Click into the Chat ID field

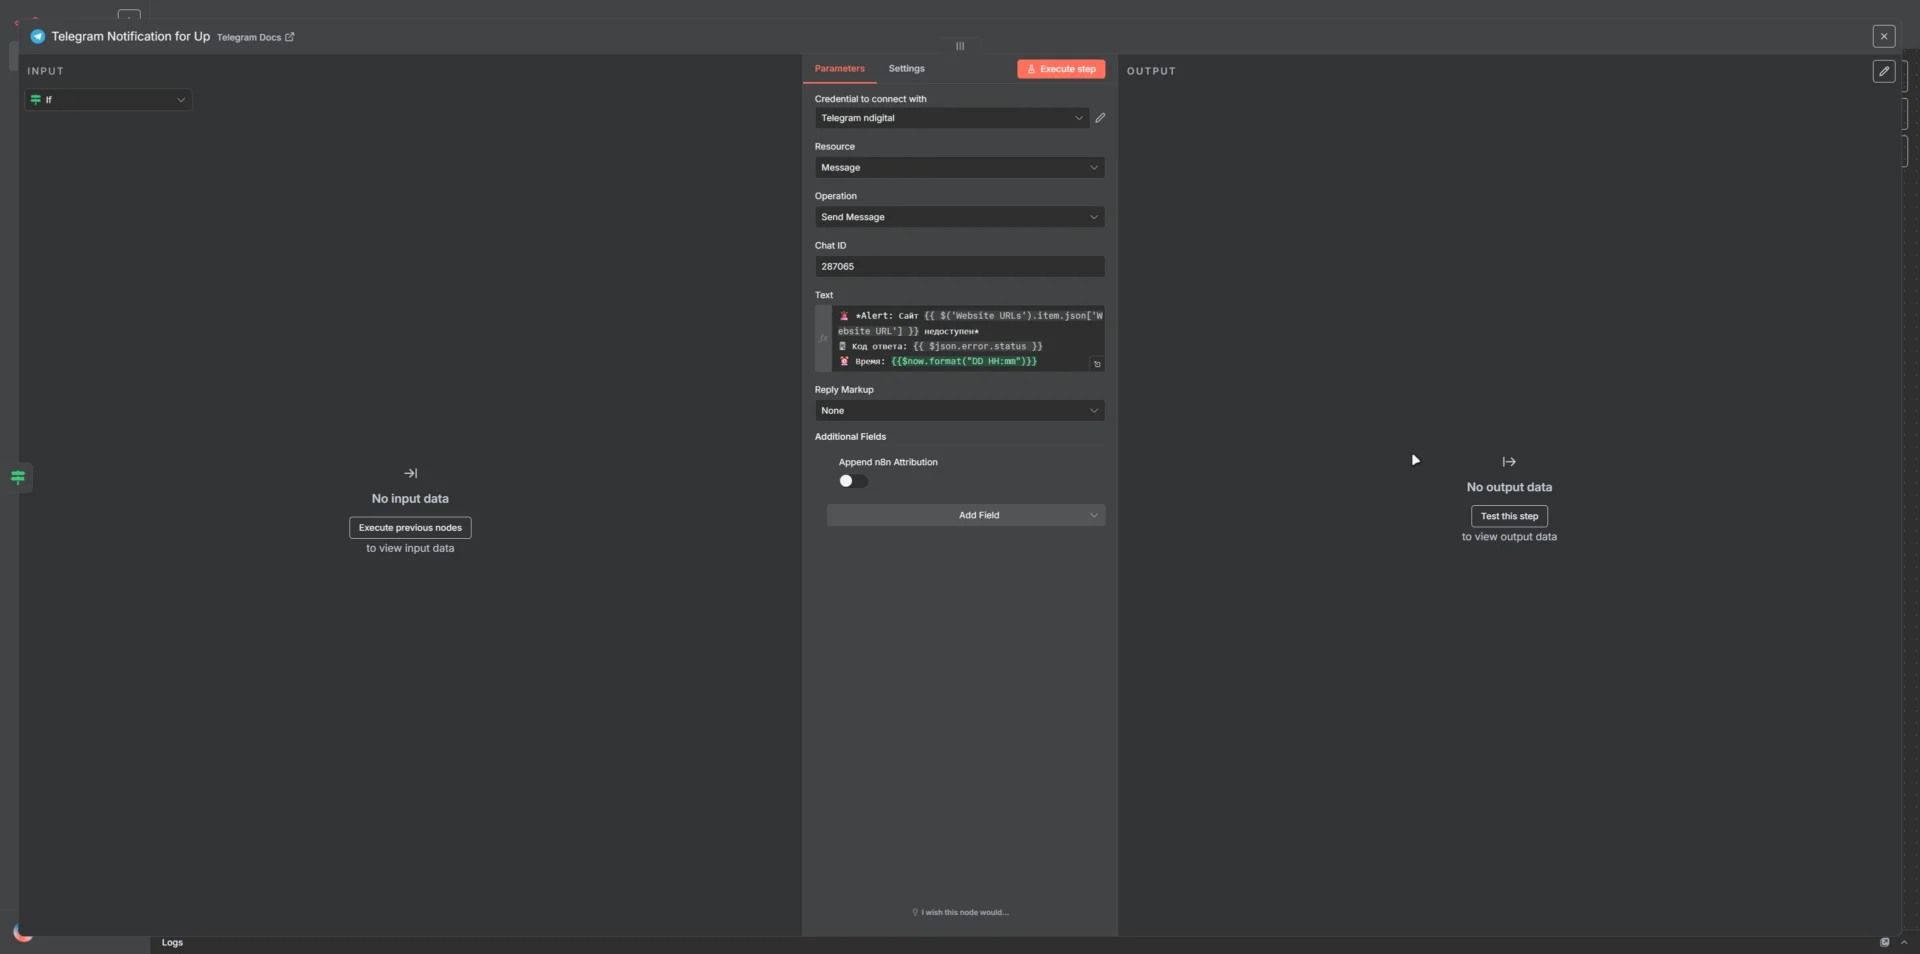[959, 267]
